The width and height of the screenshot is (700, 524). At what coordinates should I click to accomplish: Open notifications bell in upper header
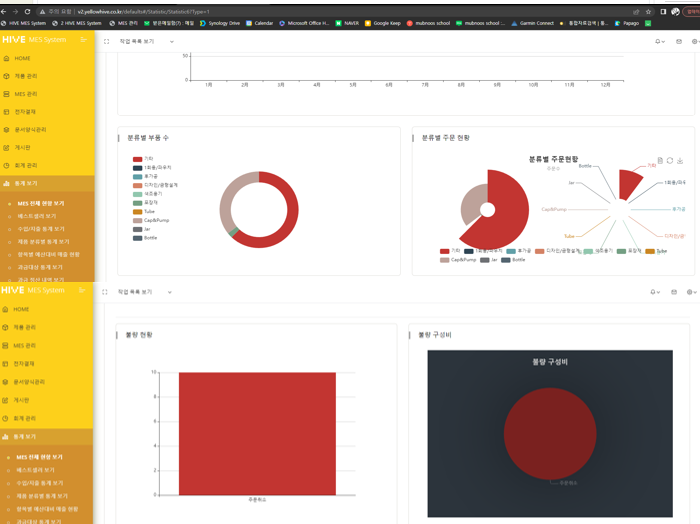pos(659,42)
